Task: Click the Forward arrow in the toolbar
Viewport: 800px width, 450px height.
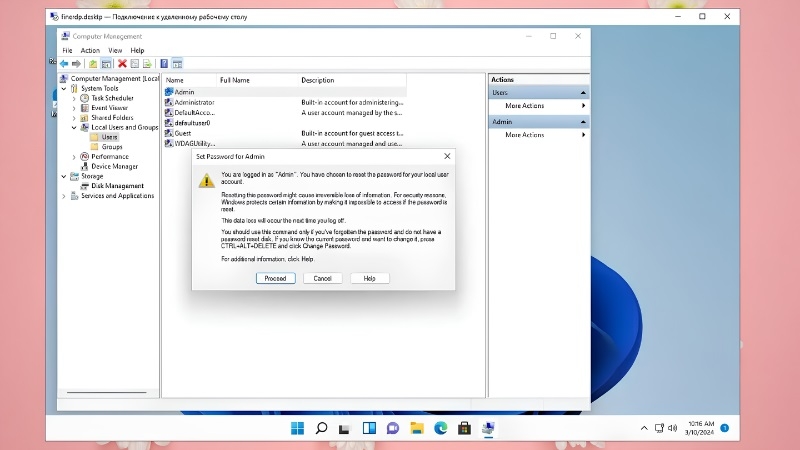Action: click(x=76, y=64)
